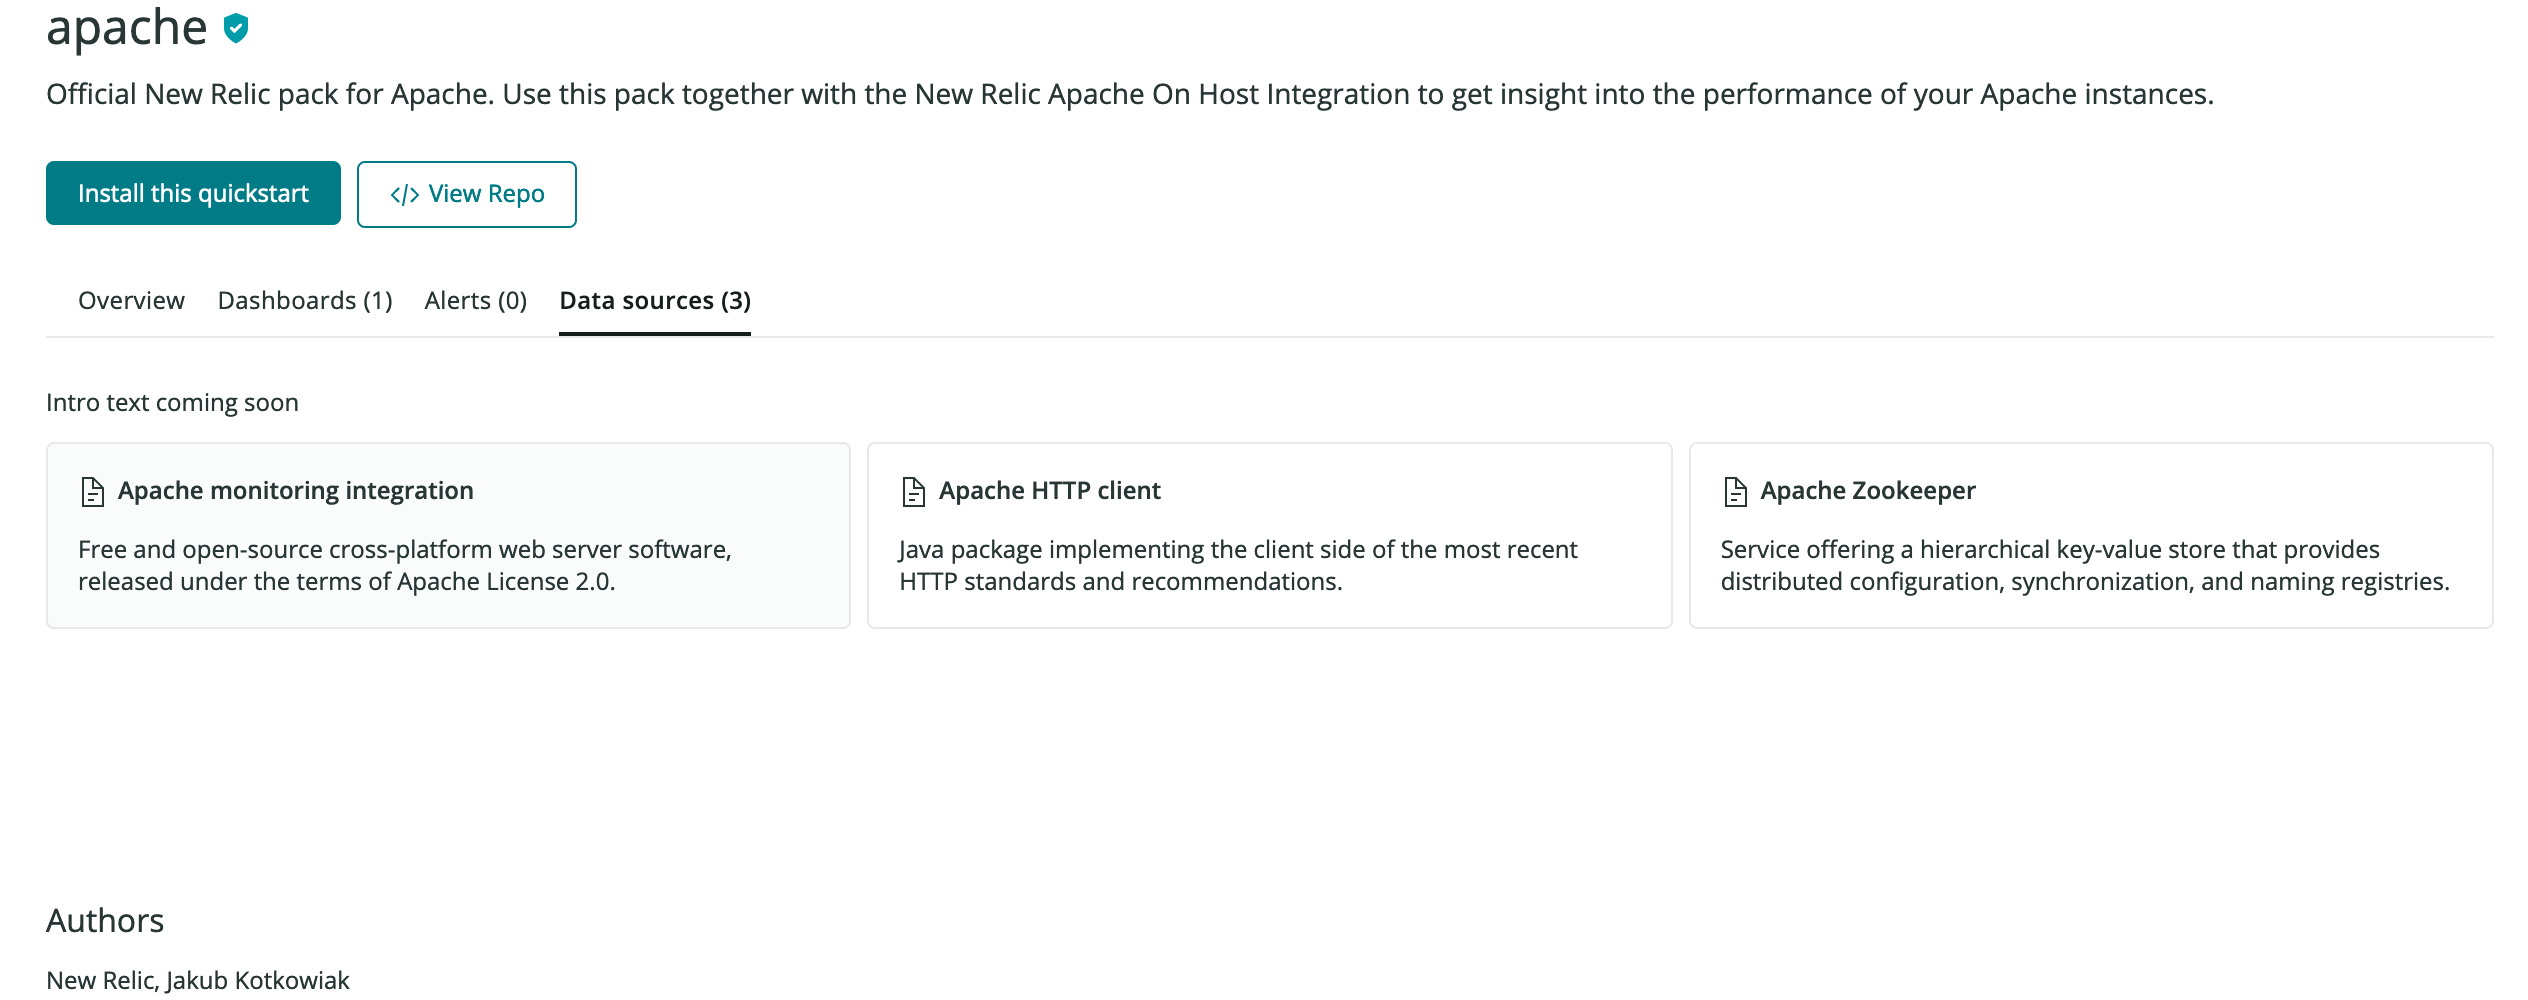The image size is (2528, 1000).
Task: Click the document icon on Apache HTTP client card
Action: 913,490
